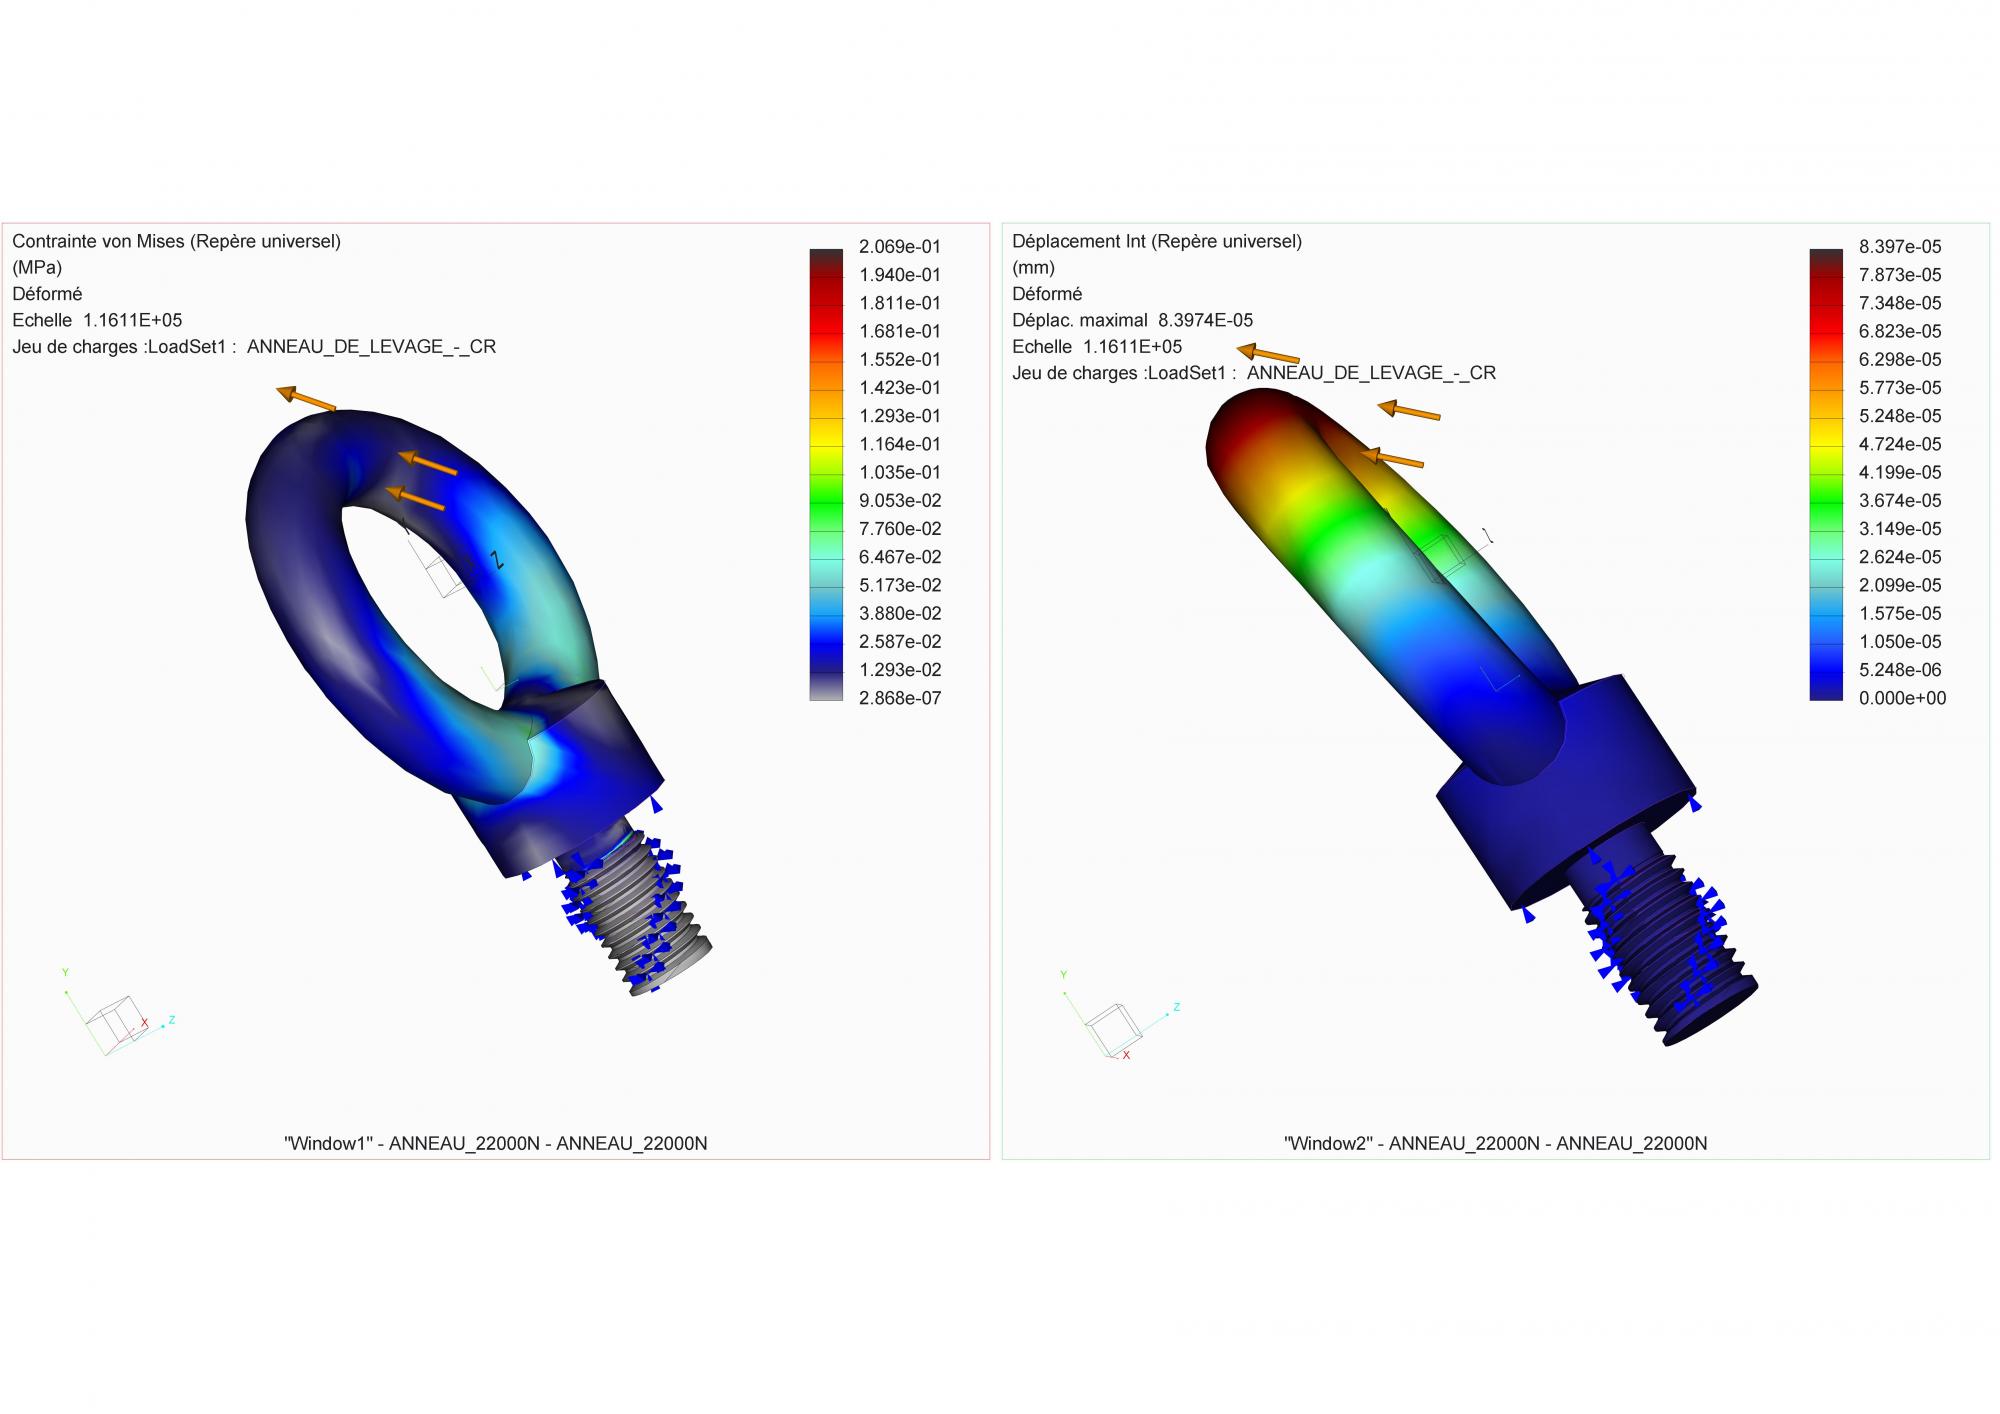
Task: Click the Déplacement Int title text
Action: pos(1156,241)
